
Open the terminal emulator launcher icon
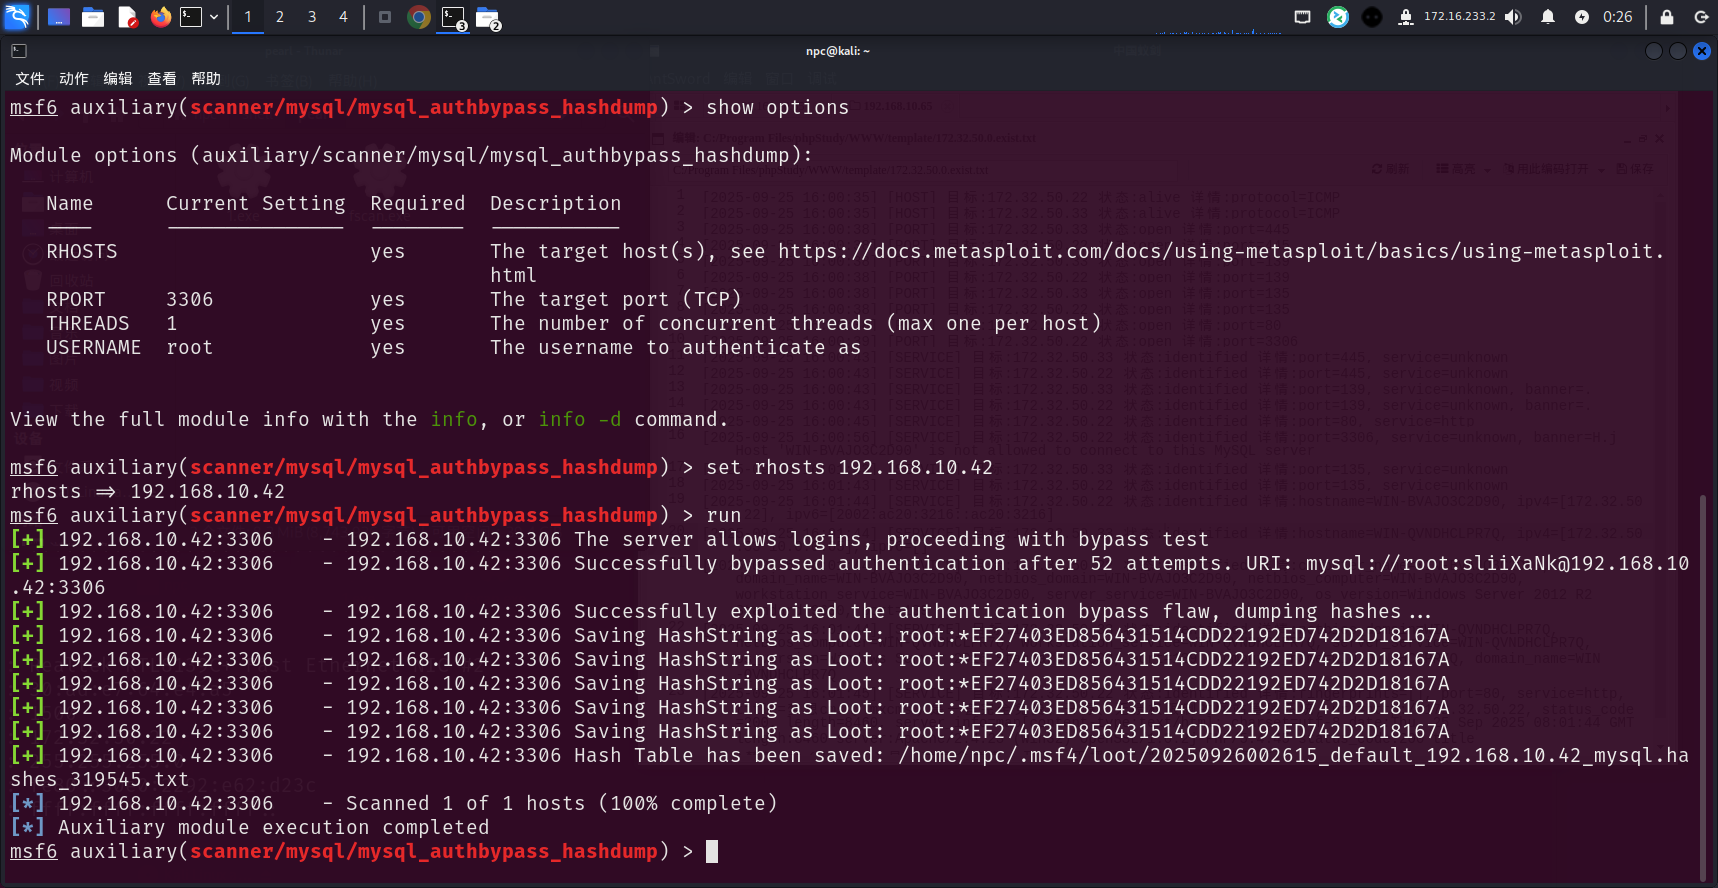point(191,17)
